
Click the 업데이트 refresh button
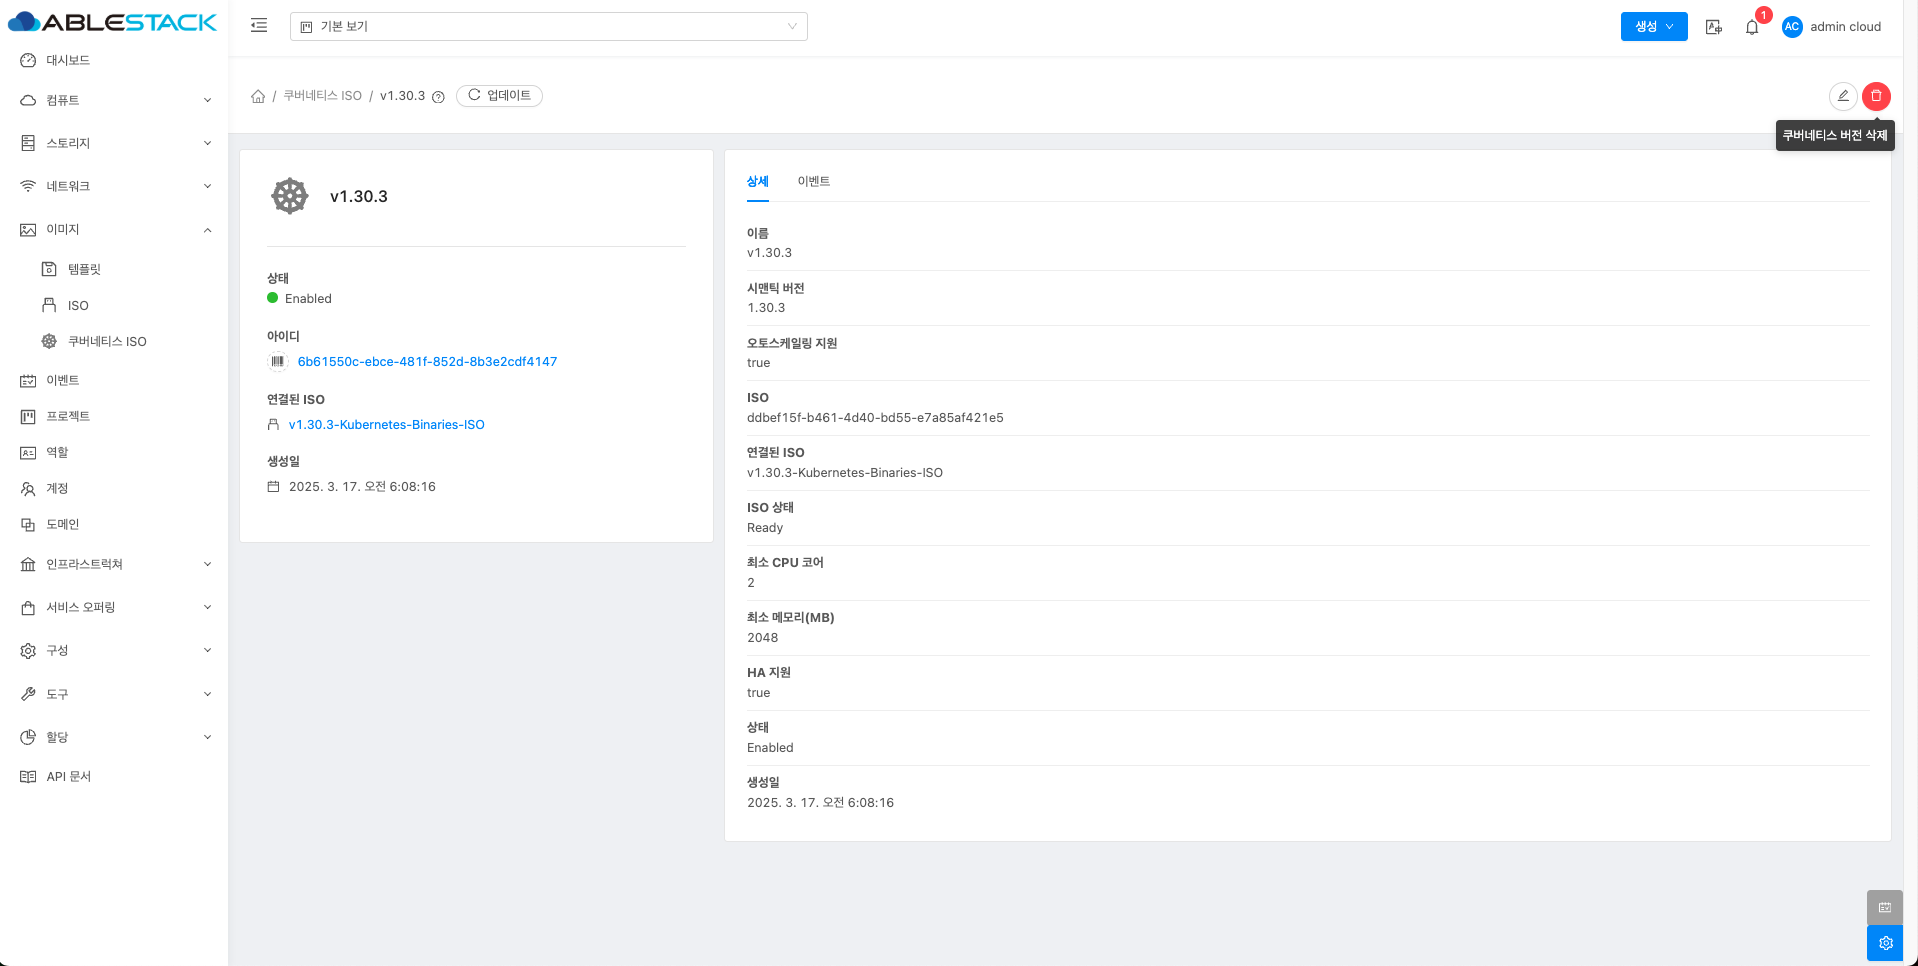click(499, 96)
